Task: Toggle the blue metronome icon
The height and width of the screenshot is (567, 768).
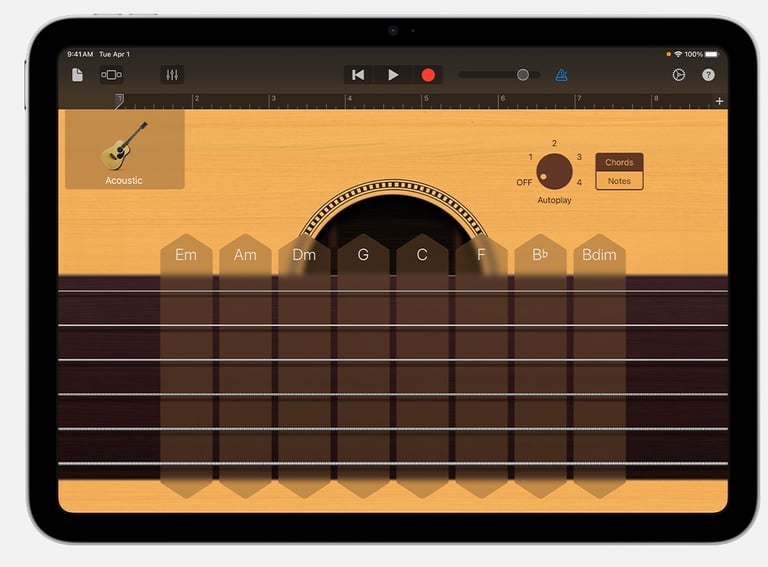Action: 561,75
